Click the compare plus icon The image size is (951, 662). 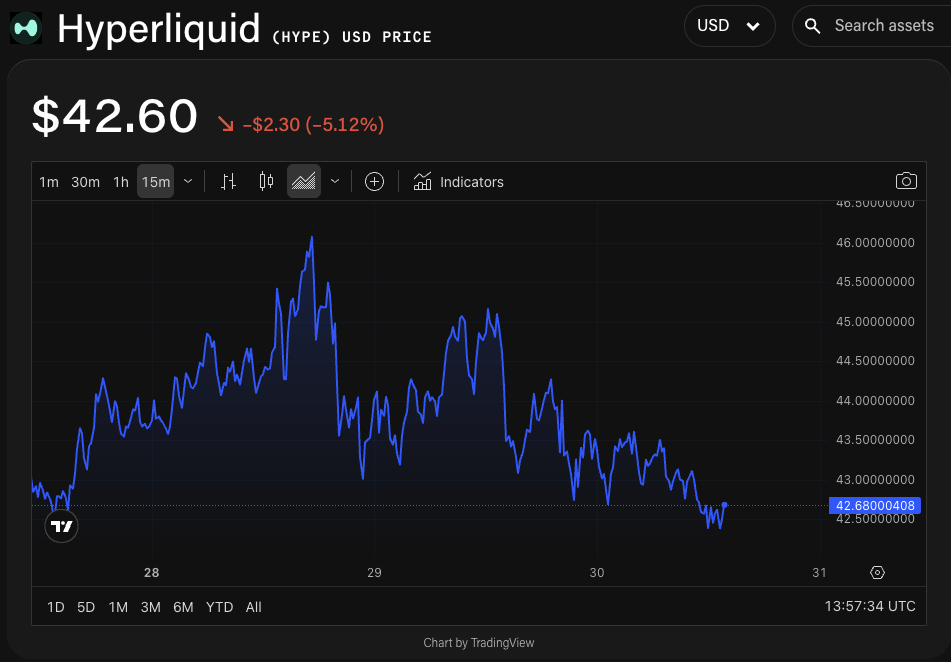pos(374,181)
